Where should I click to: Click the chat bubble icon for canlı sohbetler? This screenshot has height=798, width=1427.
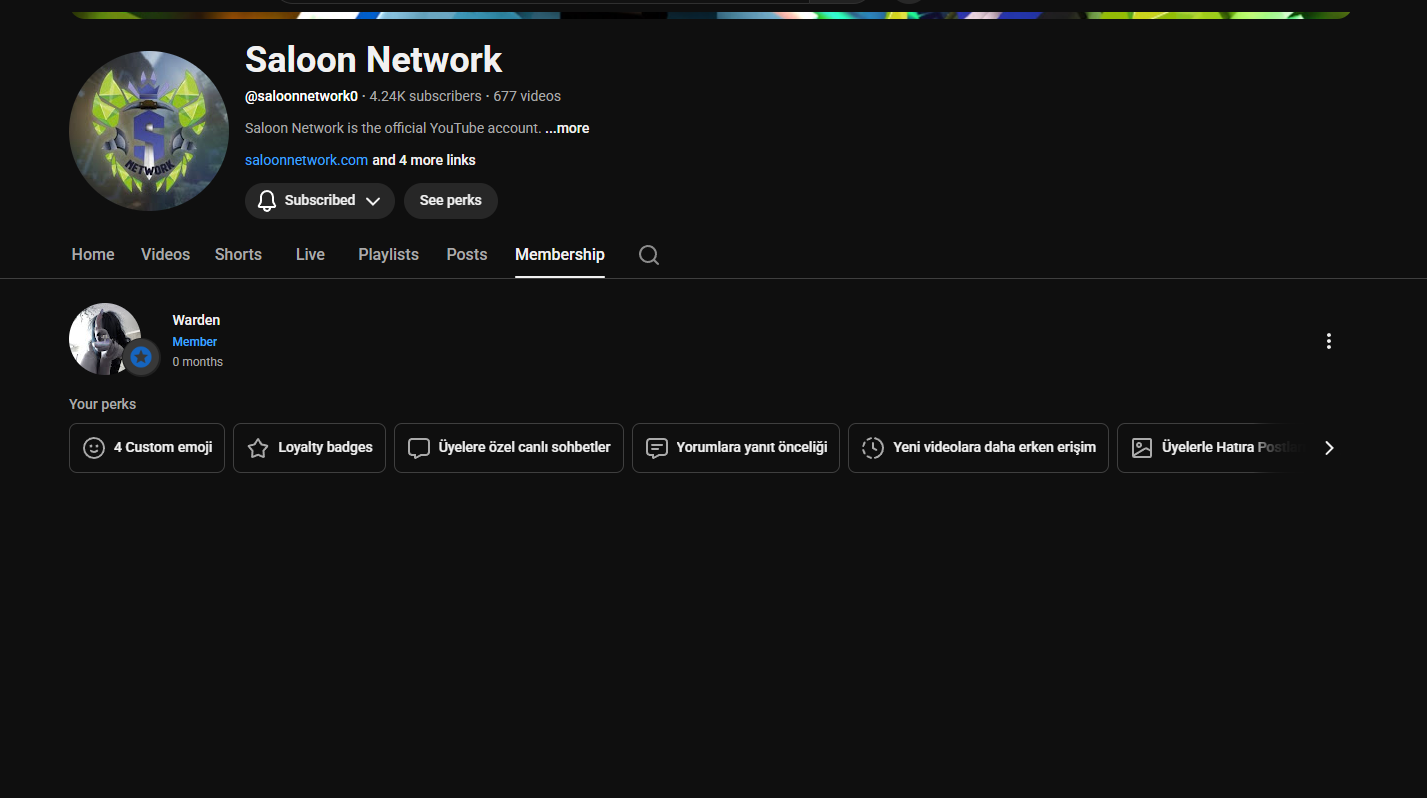[419, 448]
